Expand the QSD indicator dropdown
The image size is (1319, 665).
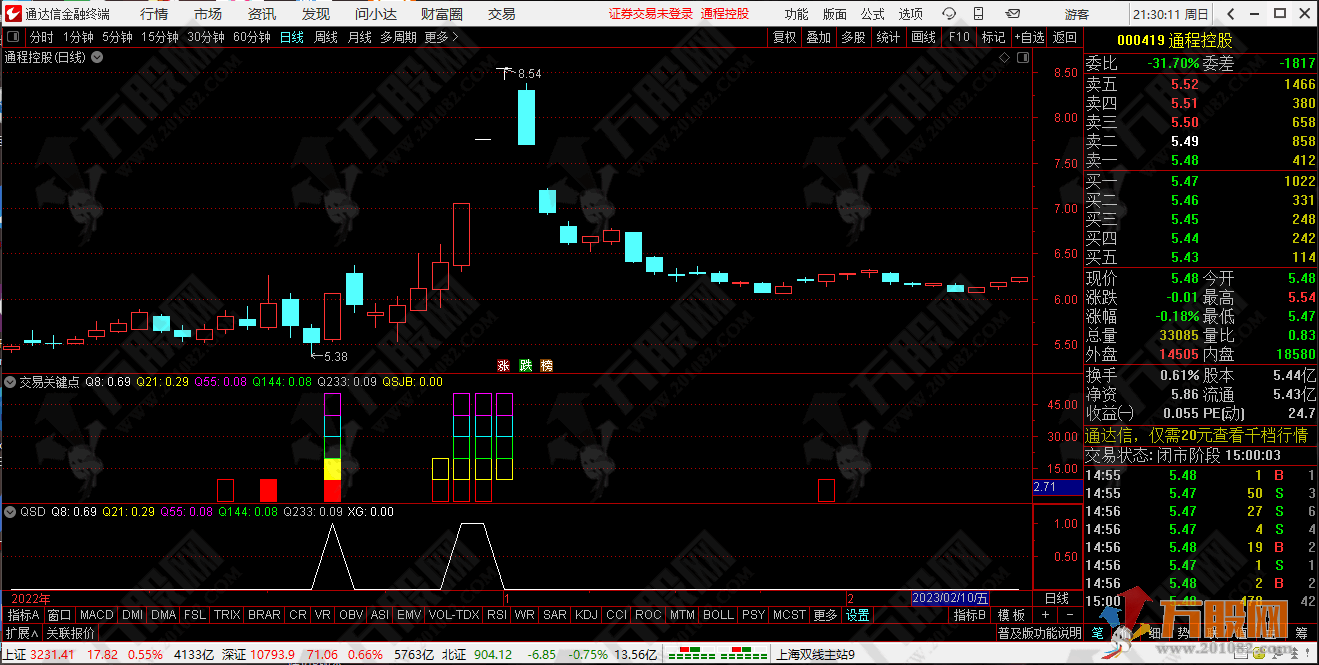(x=11, y=511)
